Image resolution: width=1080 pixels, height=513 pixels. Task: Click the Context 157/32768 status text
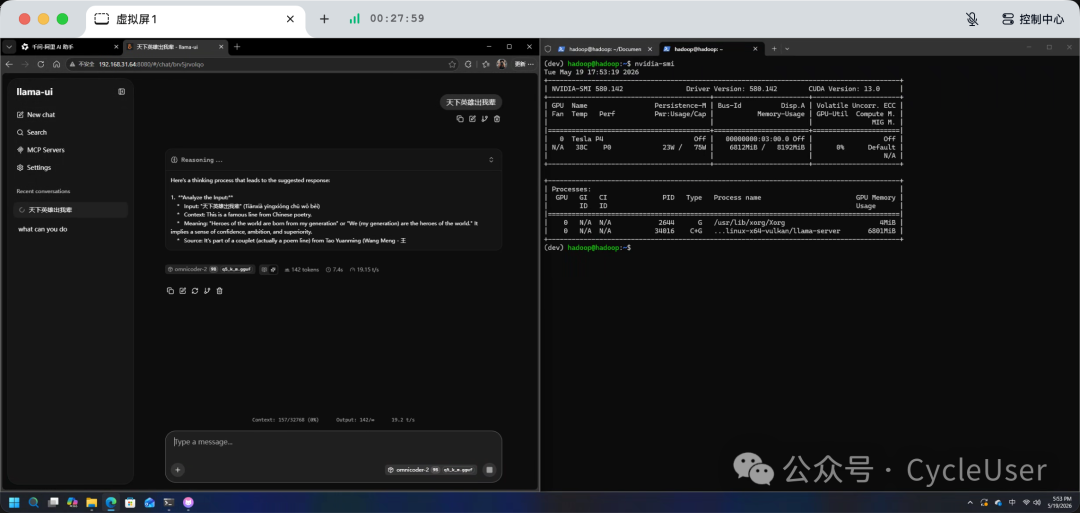click(x=285, y=419)
